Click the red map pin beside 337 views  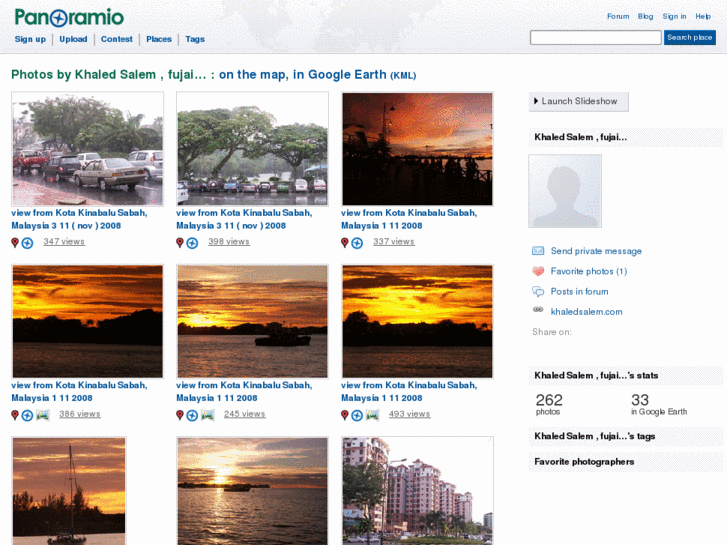pos(344,243)
